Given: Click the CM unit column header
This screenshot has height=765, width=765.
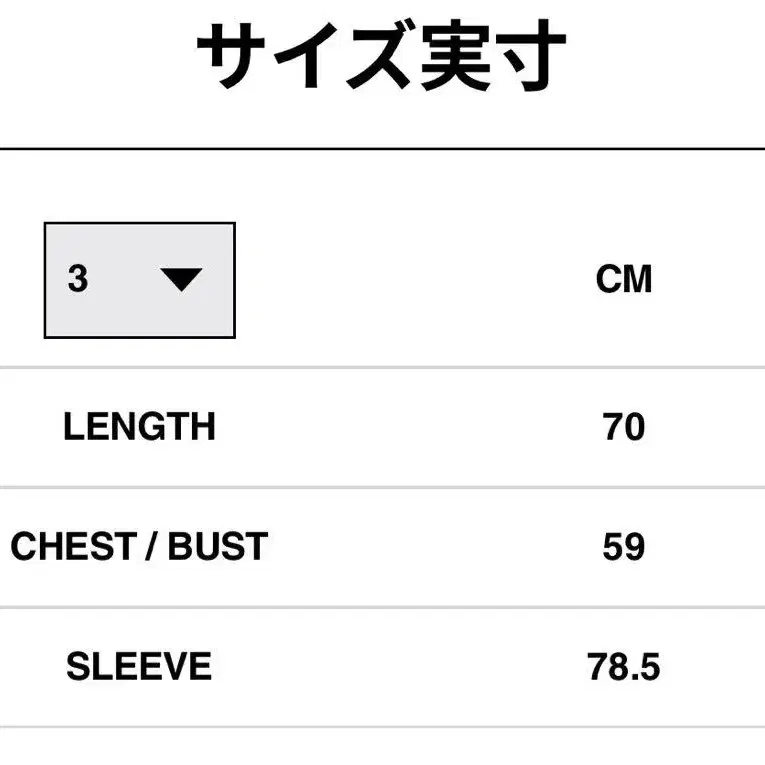Looking at the screenshot, I should click(623, 280).
